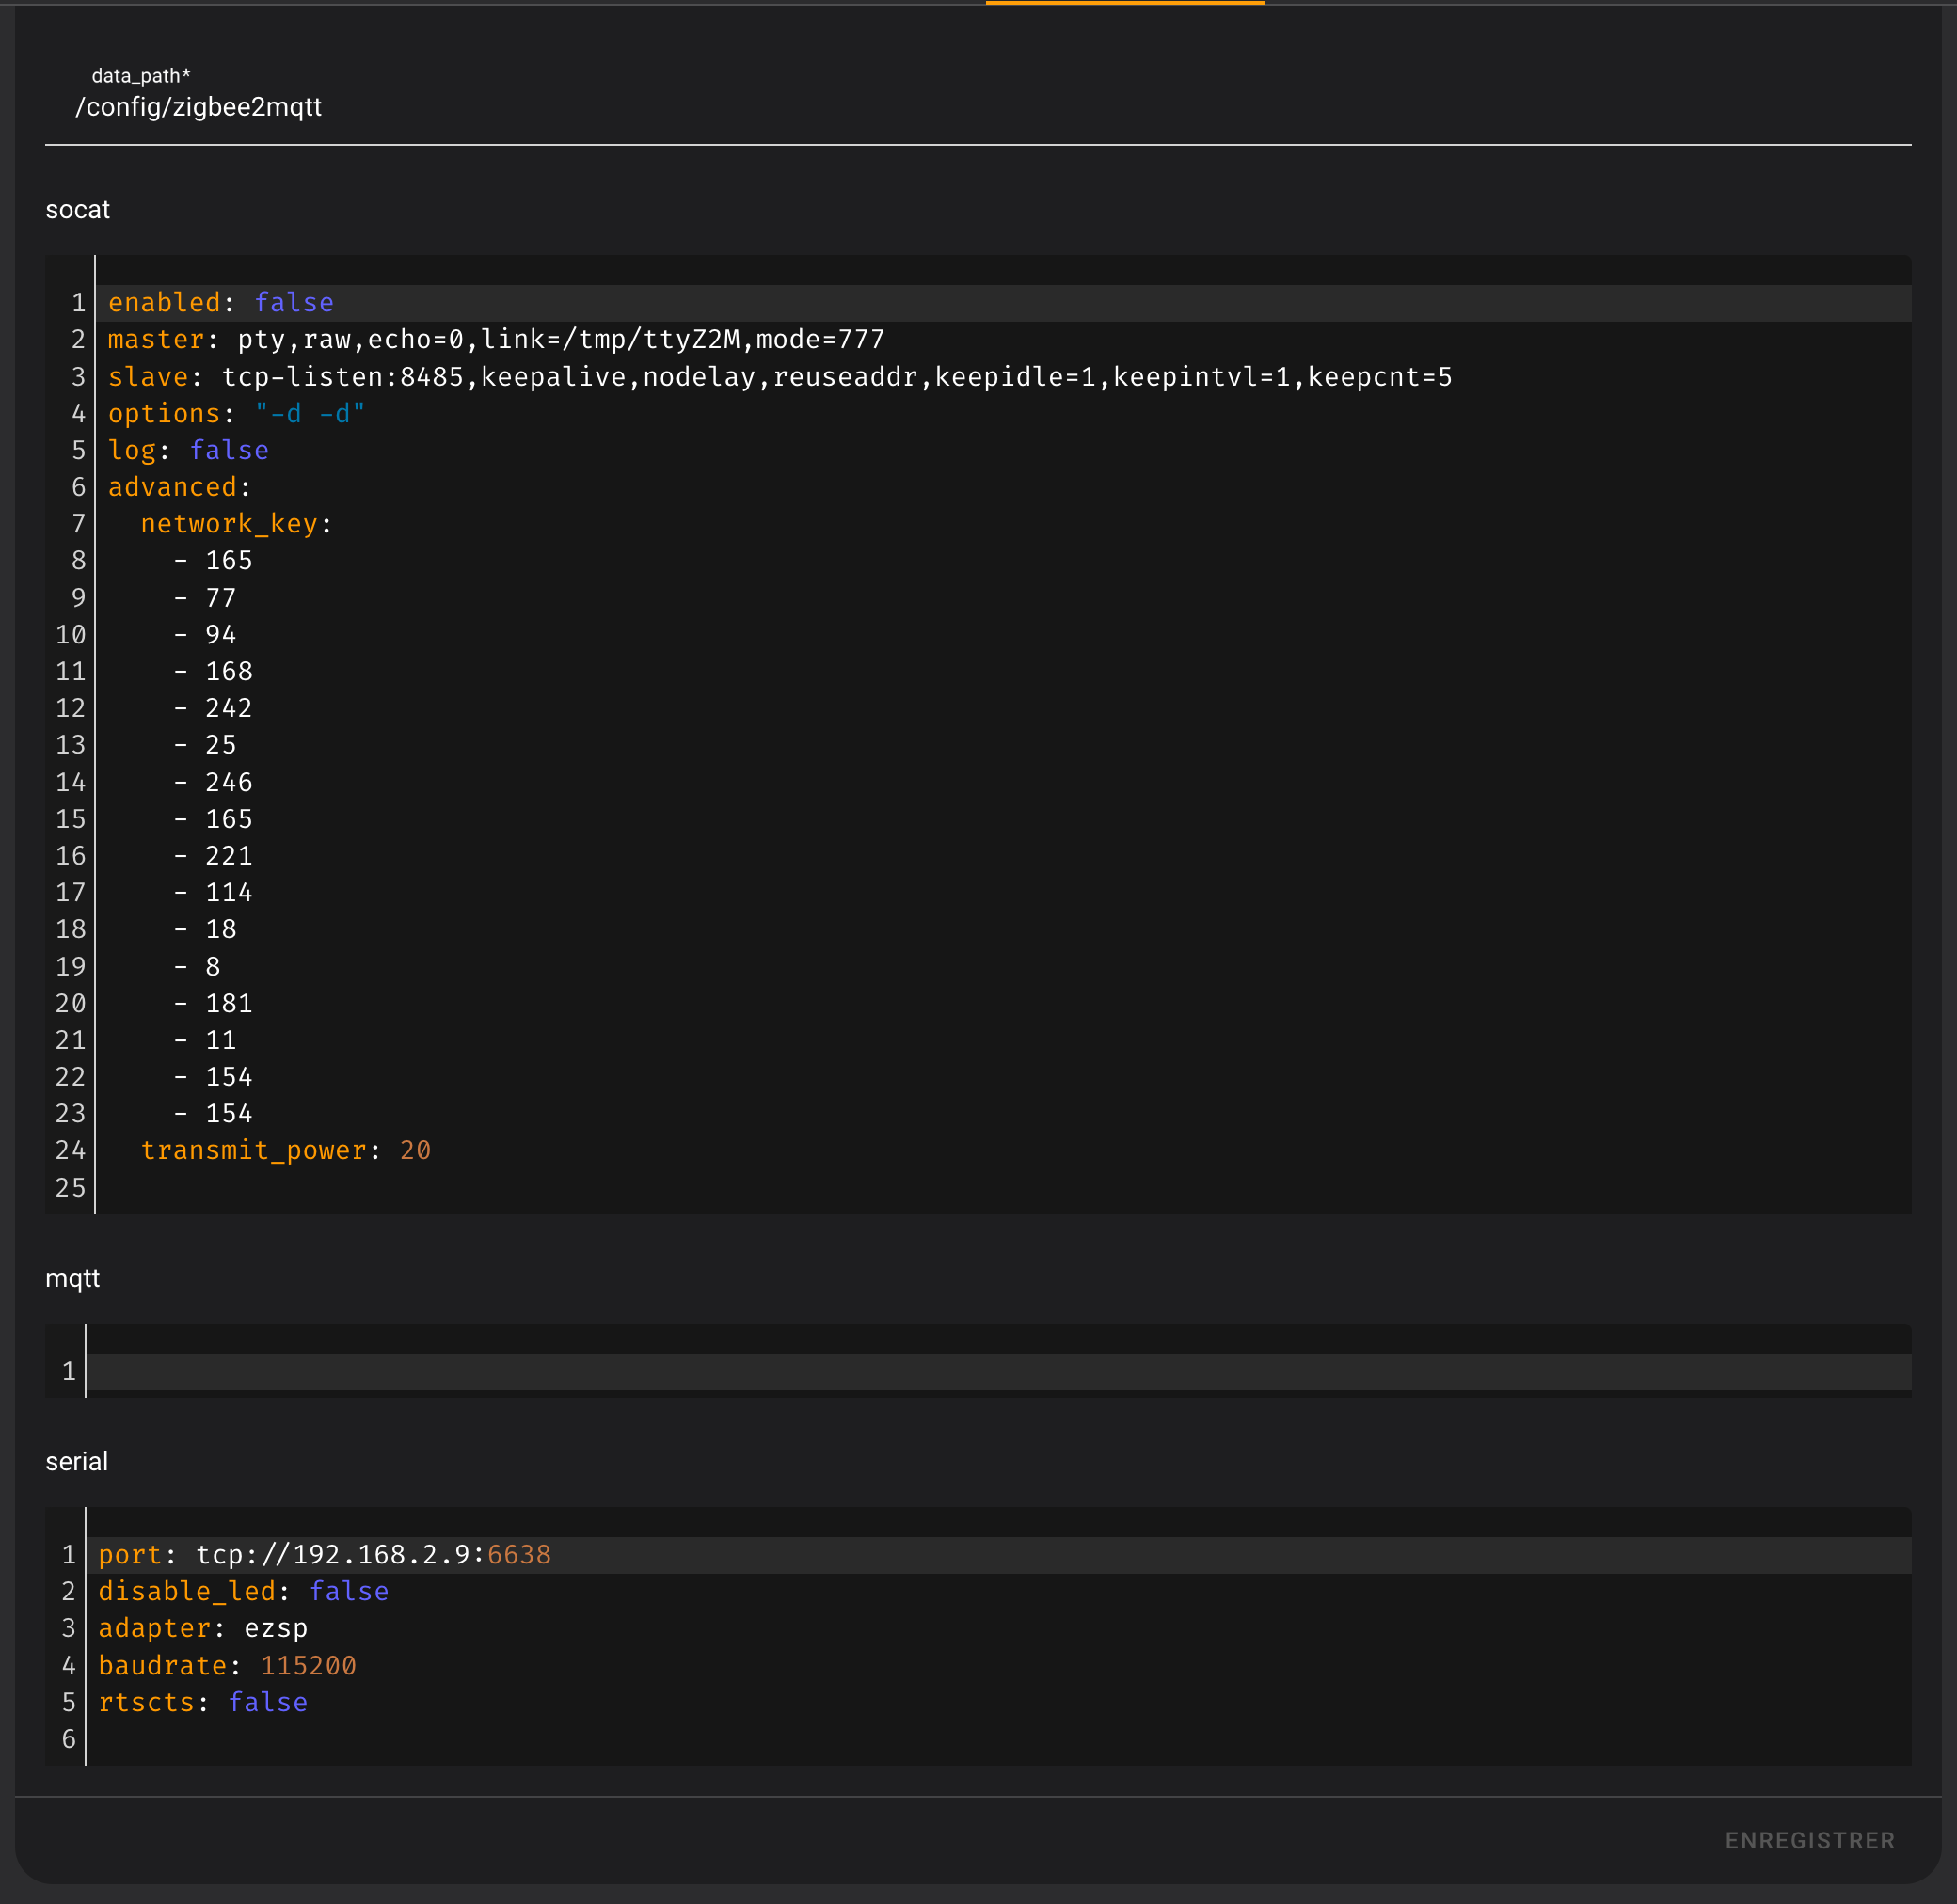Viewport: 1957px width, 1904px height.
Task: Click the 'master: pty,raw,echo=0' line
Action: click(1003, 340)
